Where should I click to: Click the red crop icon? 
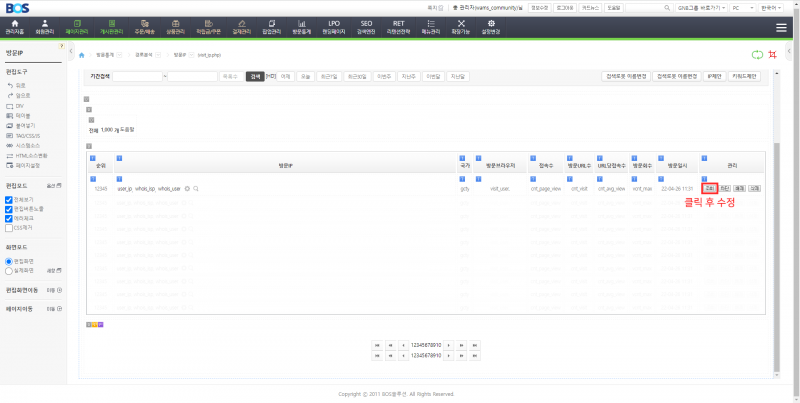[x=772, y=55]
